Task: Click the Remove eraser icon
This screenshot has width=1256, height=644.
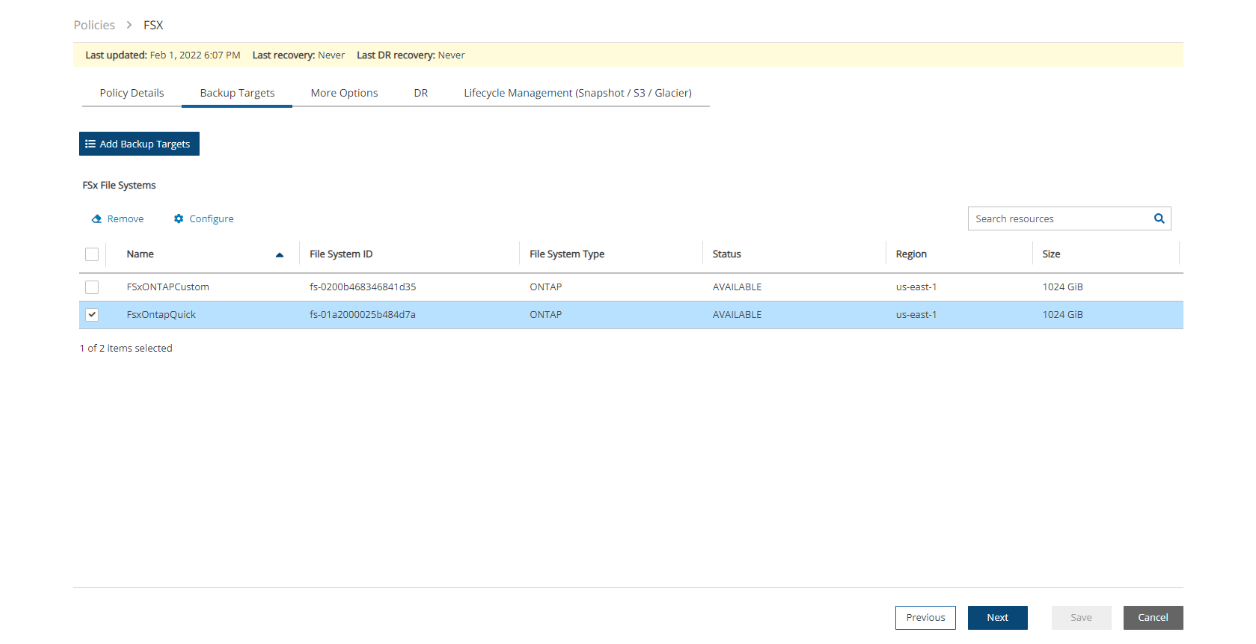Action: 97,219
